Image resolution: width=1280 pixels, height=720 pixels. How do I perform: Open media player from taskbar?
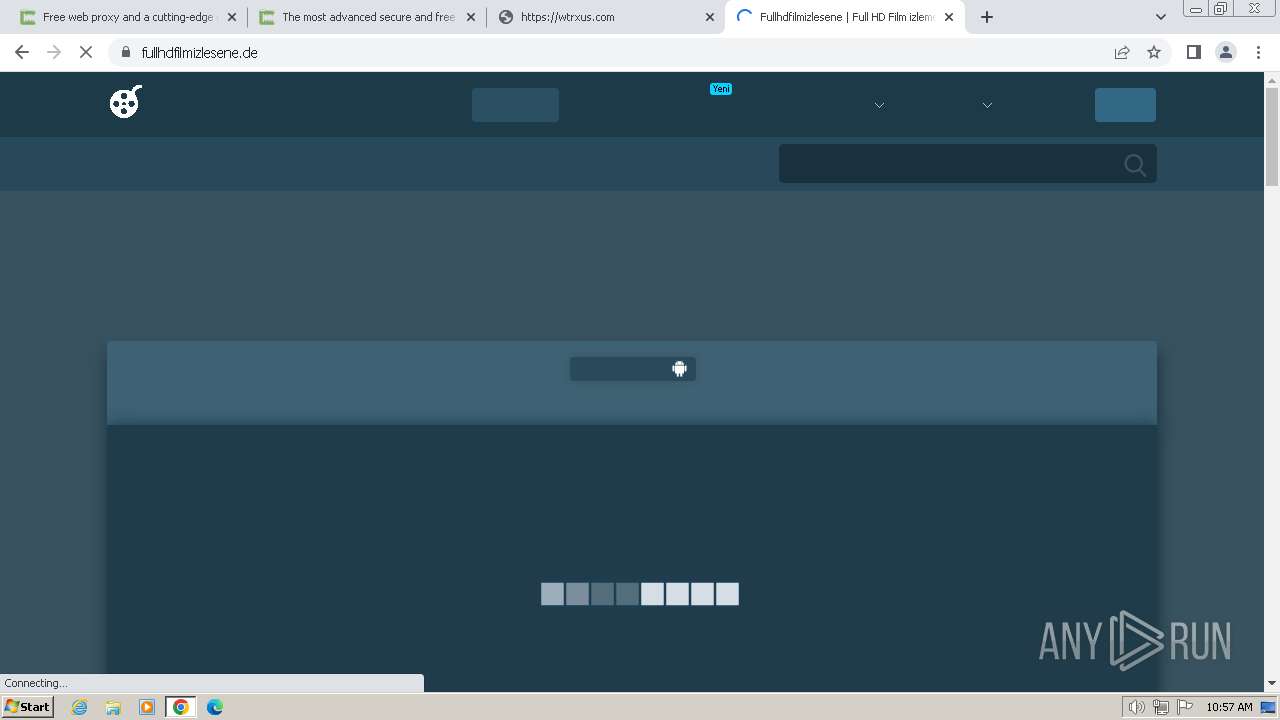coord(147,707)
